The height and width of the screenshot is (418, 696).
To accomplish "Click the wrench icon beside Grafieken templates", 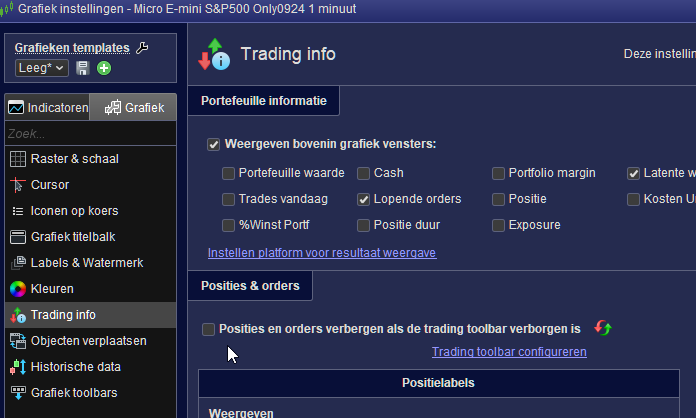I will [142, 47].
